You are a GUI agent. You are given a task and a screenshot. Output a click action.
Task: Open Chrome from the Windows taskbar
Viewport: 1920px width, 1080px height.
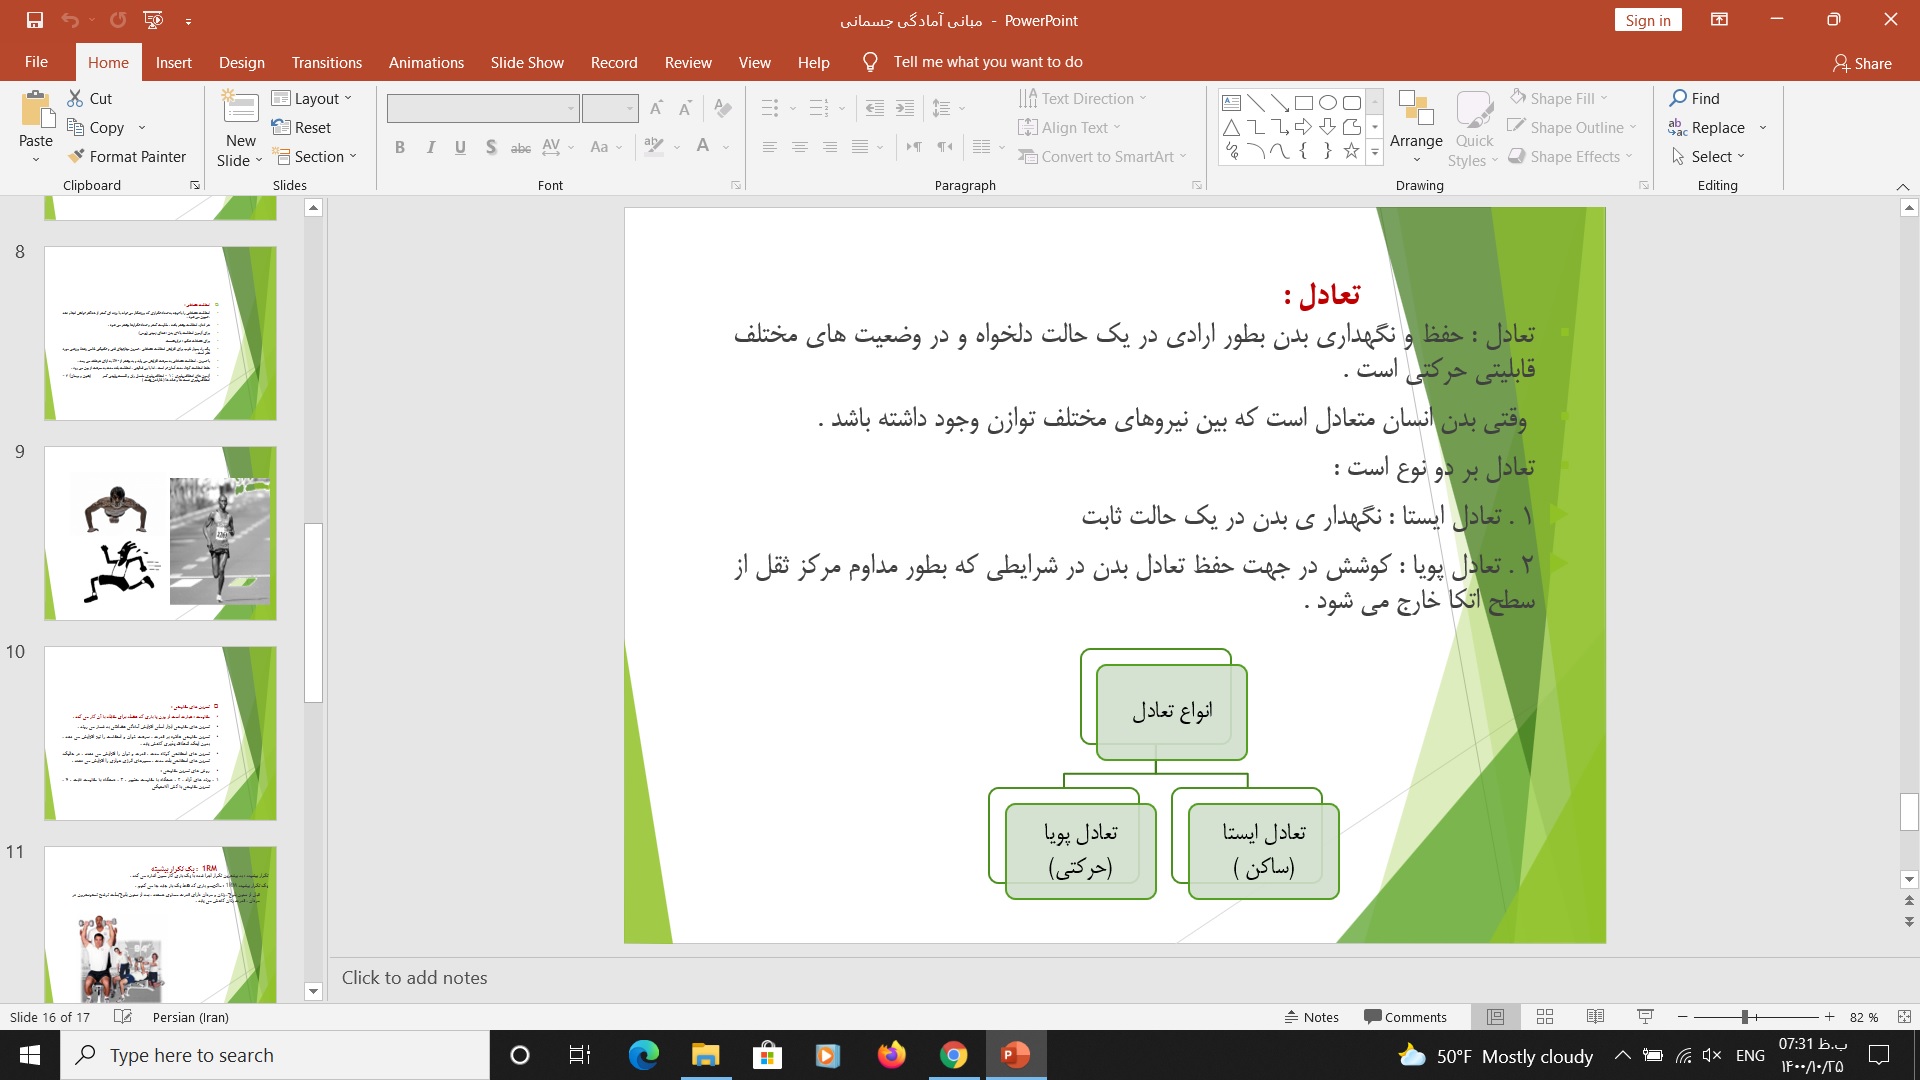(953, 1055)
